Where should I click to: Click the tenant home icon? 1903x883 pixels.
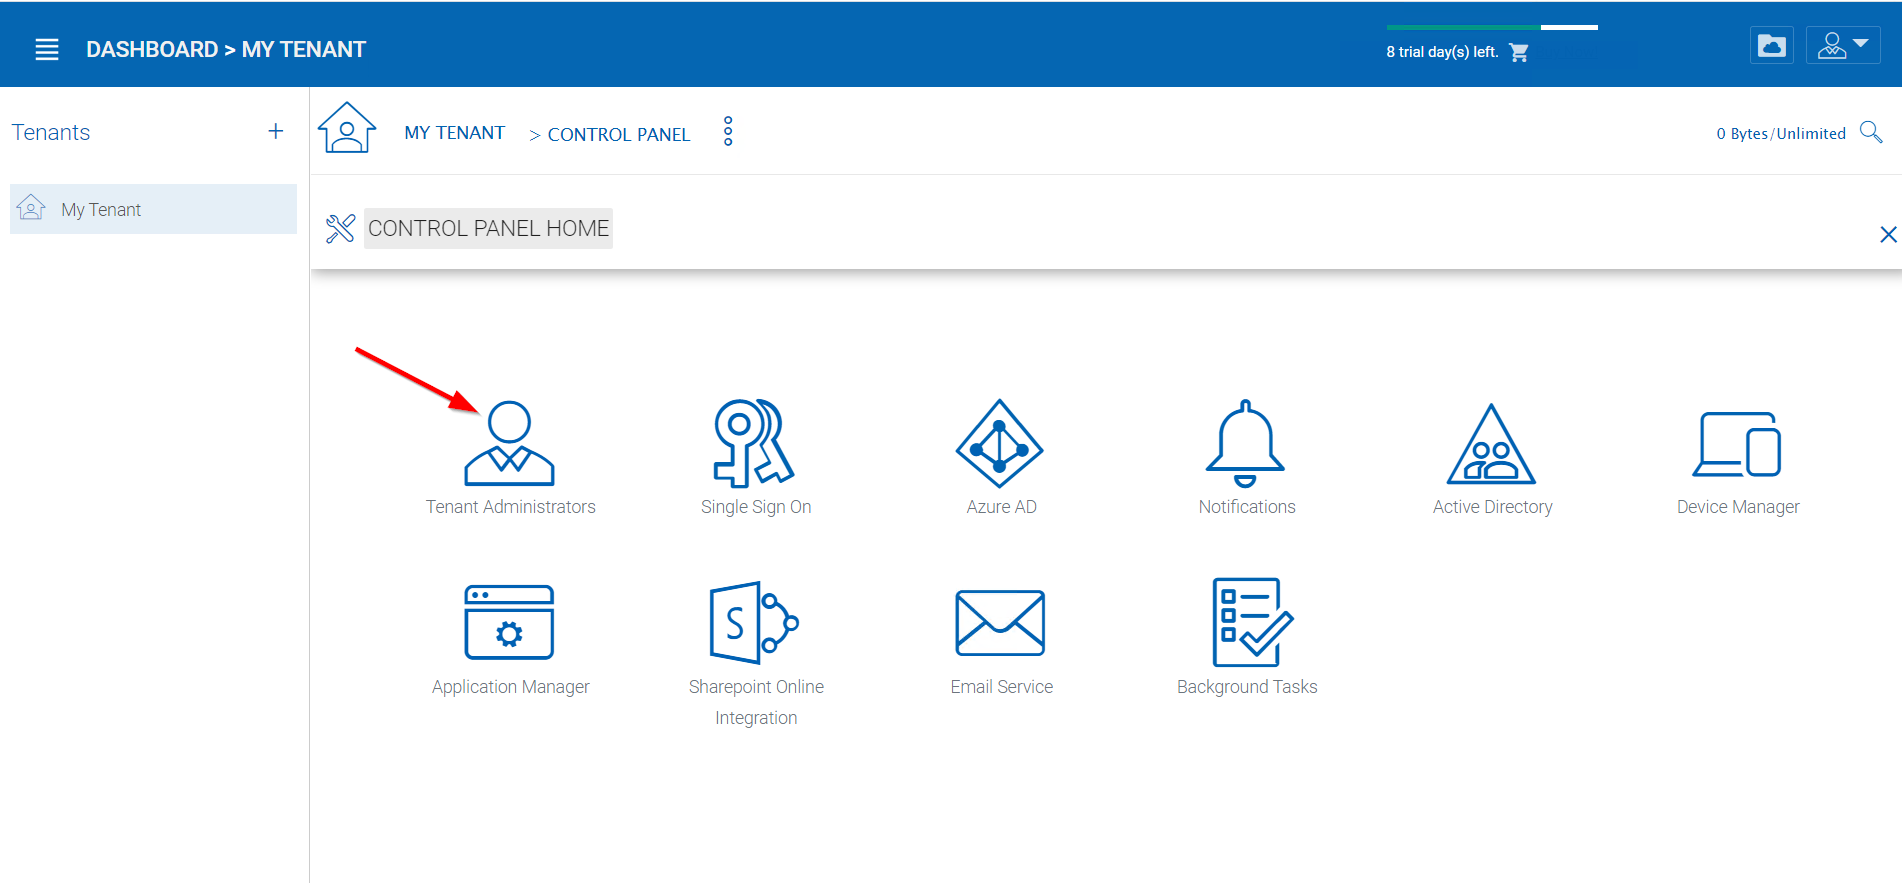tap(347, 128)
